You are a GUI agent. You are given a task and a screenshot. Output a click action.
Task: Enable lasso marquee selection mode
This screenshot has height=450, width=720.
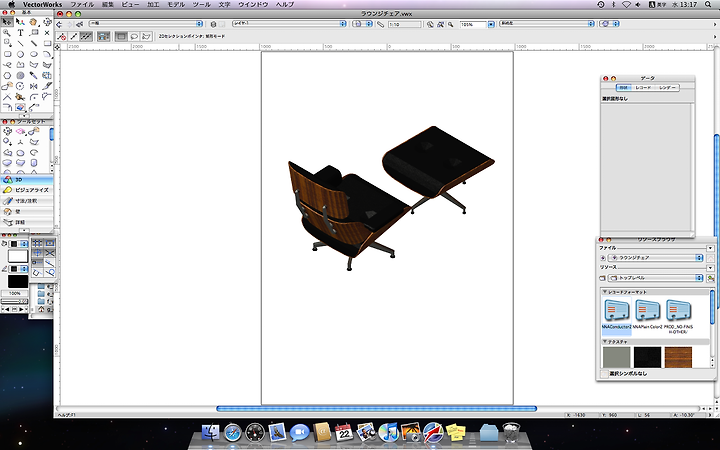pos(134,36)
